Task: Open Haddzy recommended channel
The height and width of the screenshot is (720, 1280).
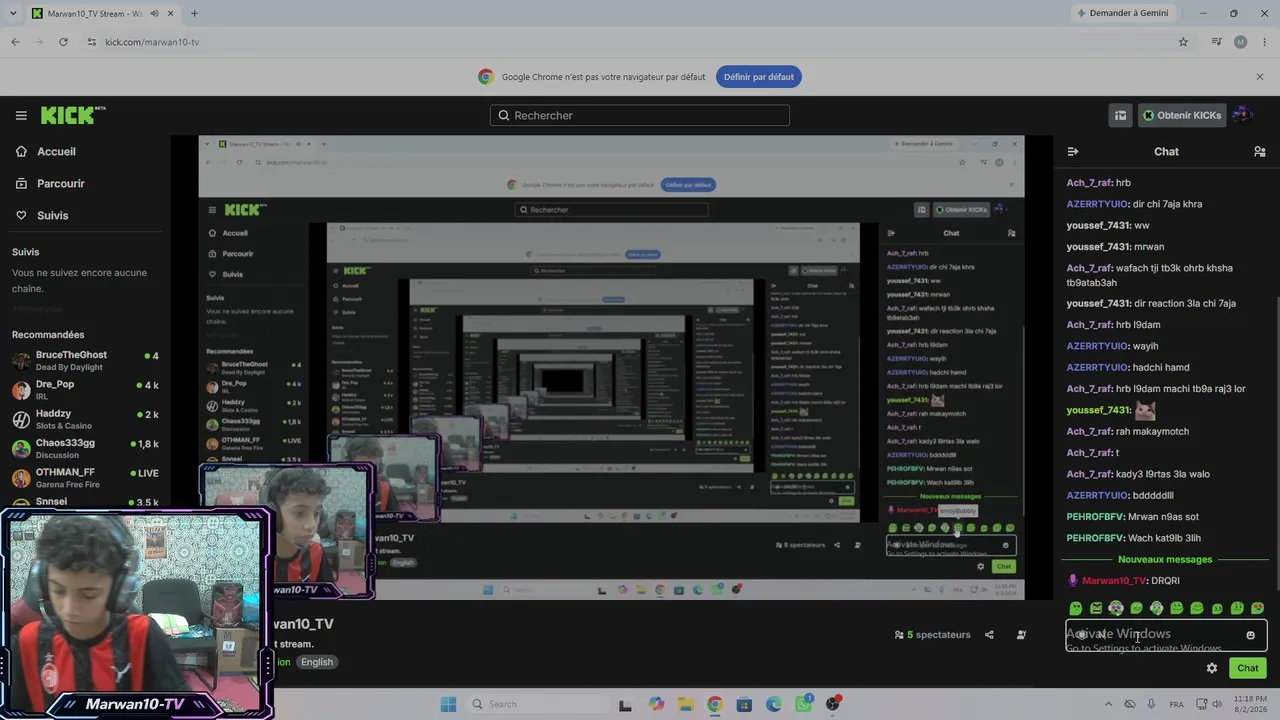Action: 85,419
